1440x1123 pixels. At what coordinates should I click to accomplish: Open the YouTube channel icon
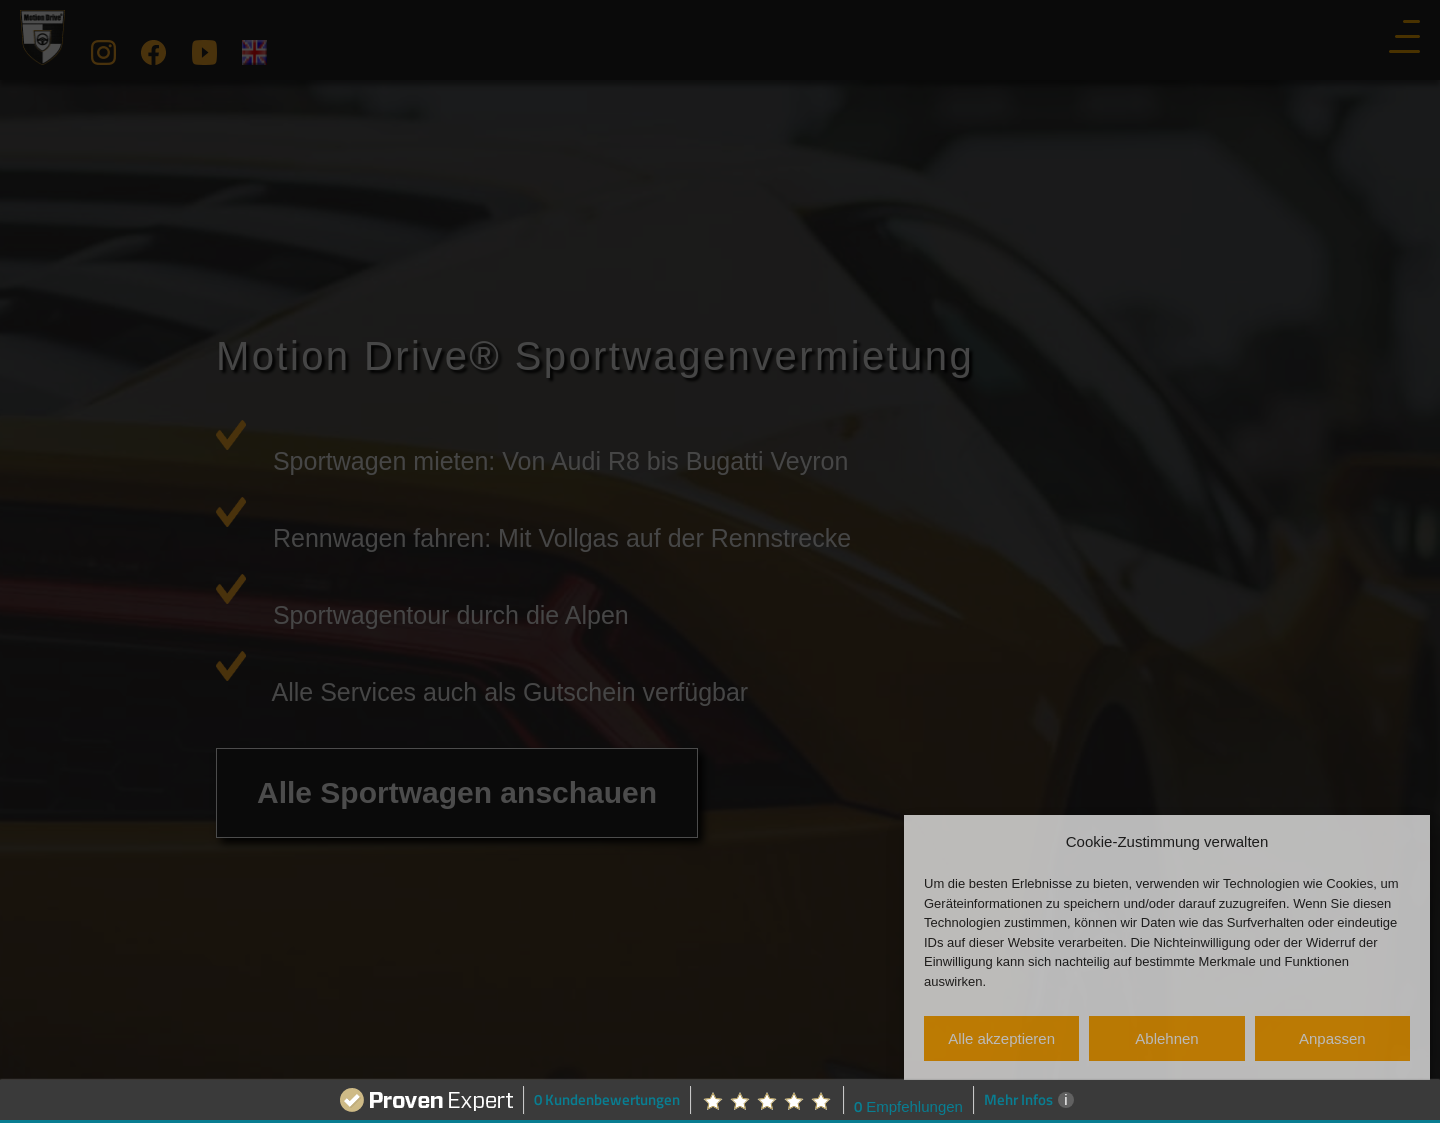click(x=204, y=52)
